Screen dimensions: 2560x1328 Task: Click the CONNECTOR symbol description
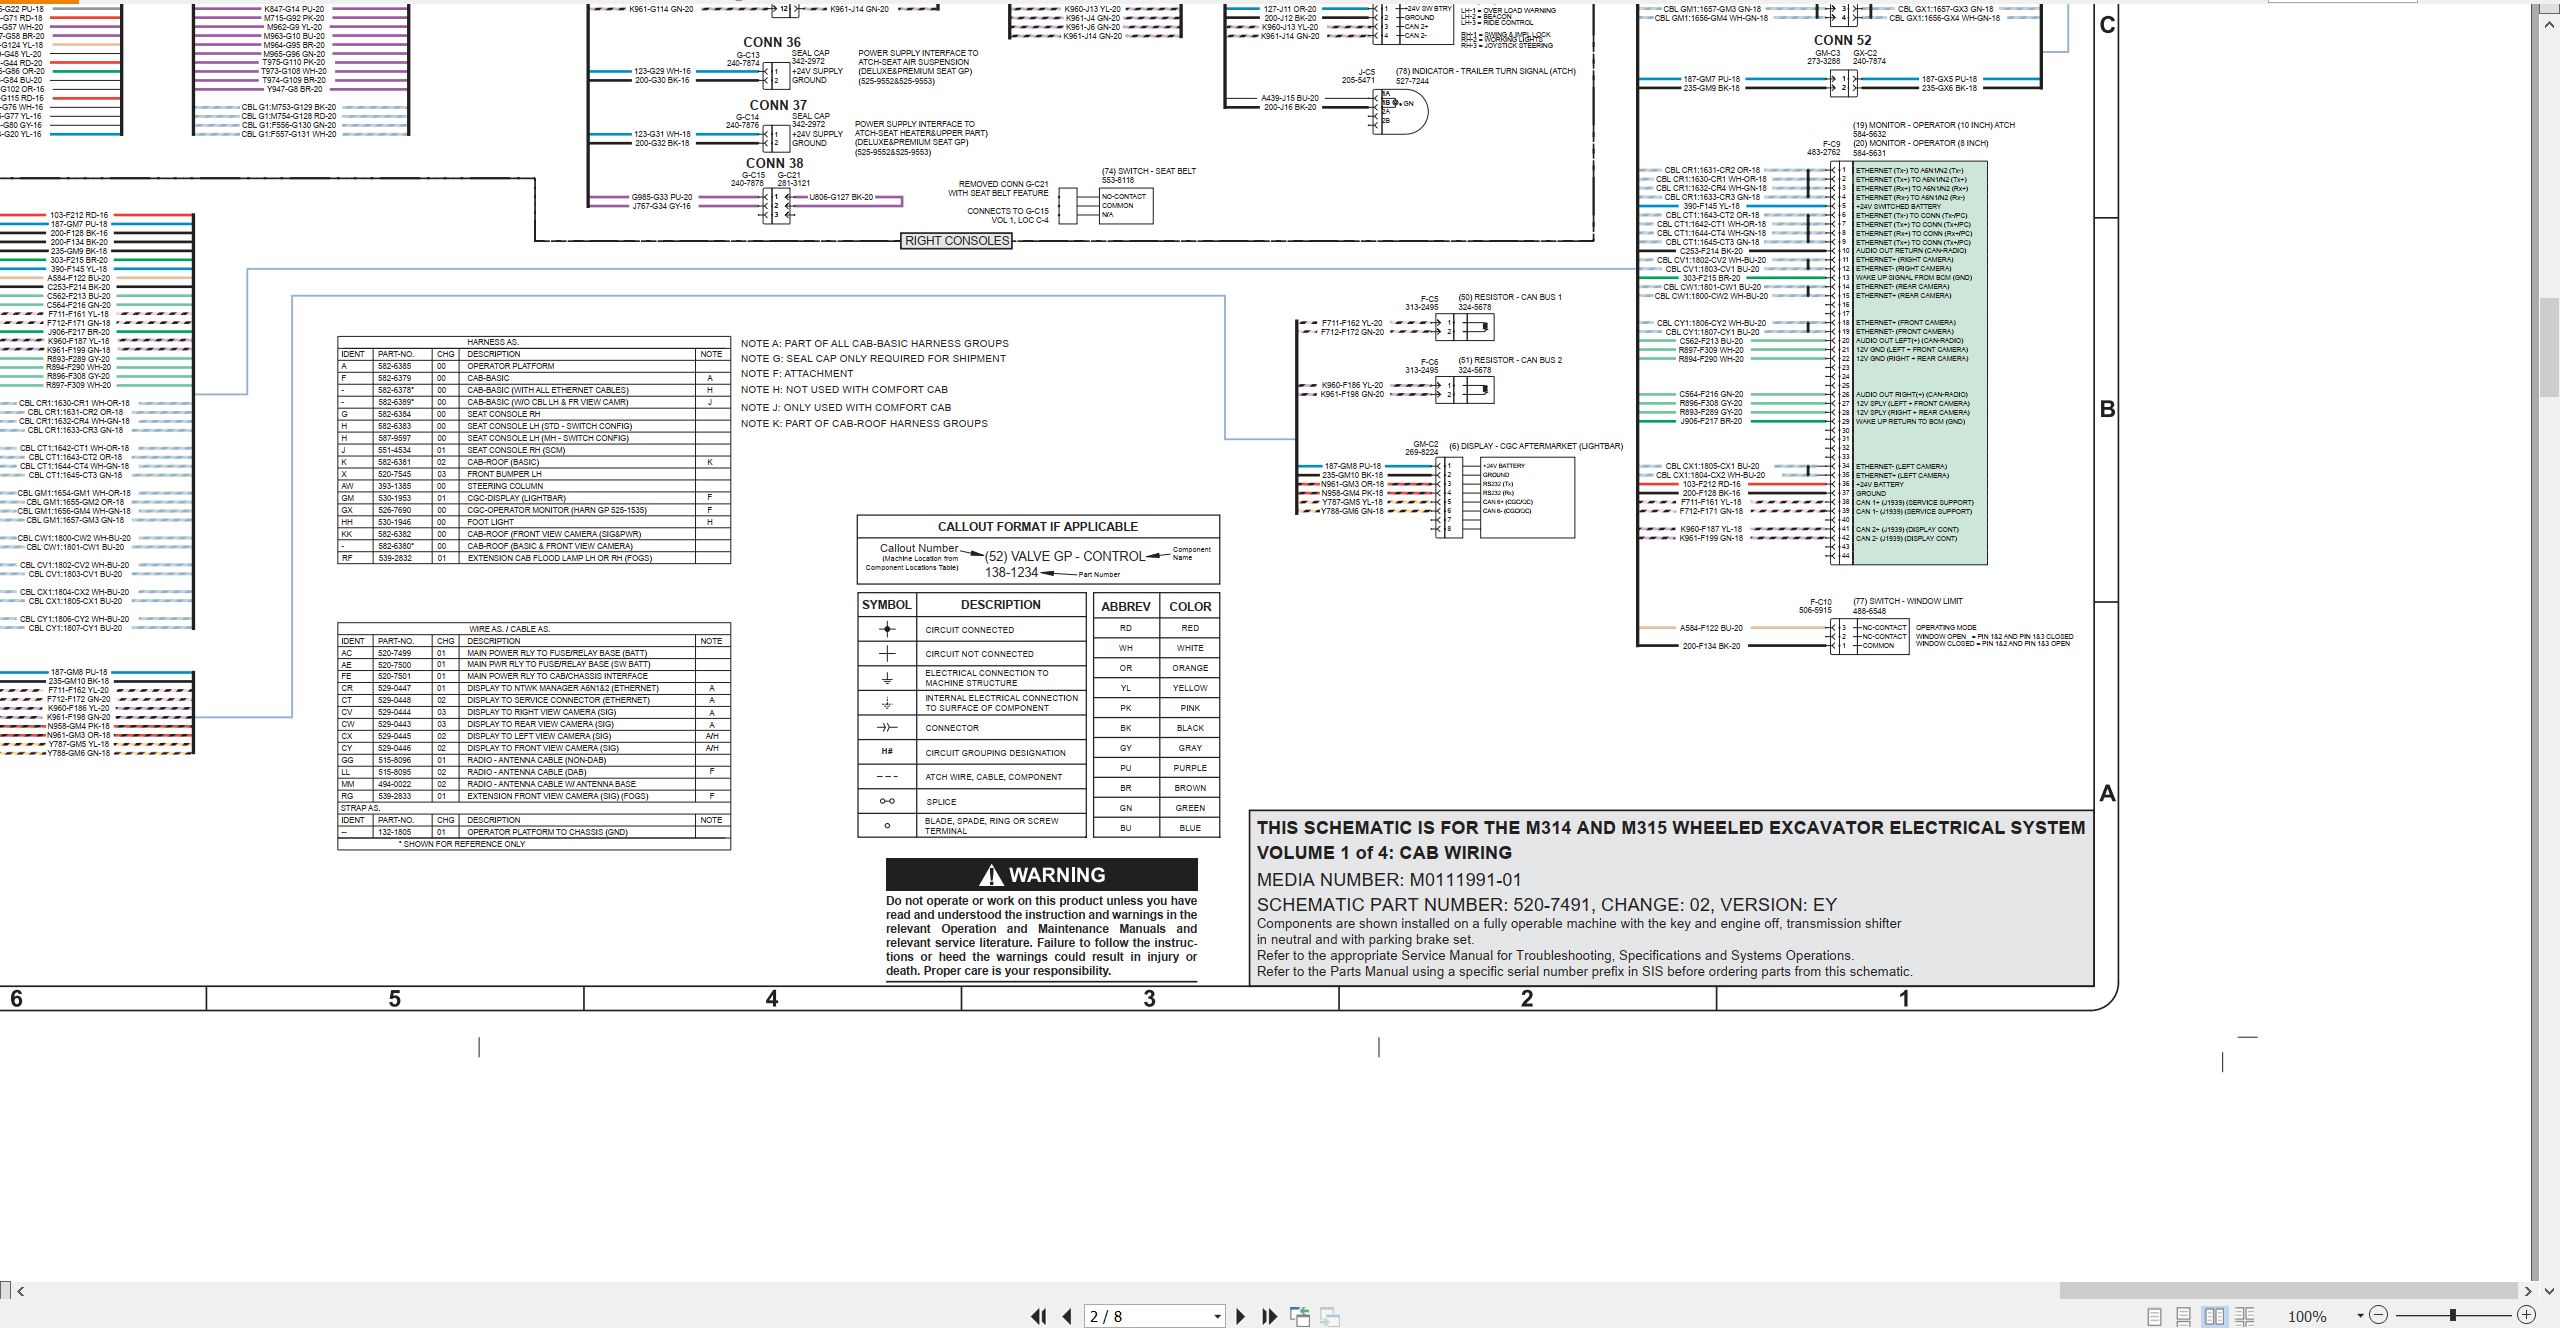(952, 728)
